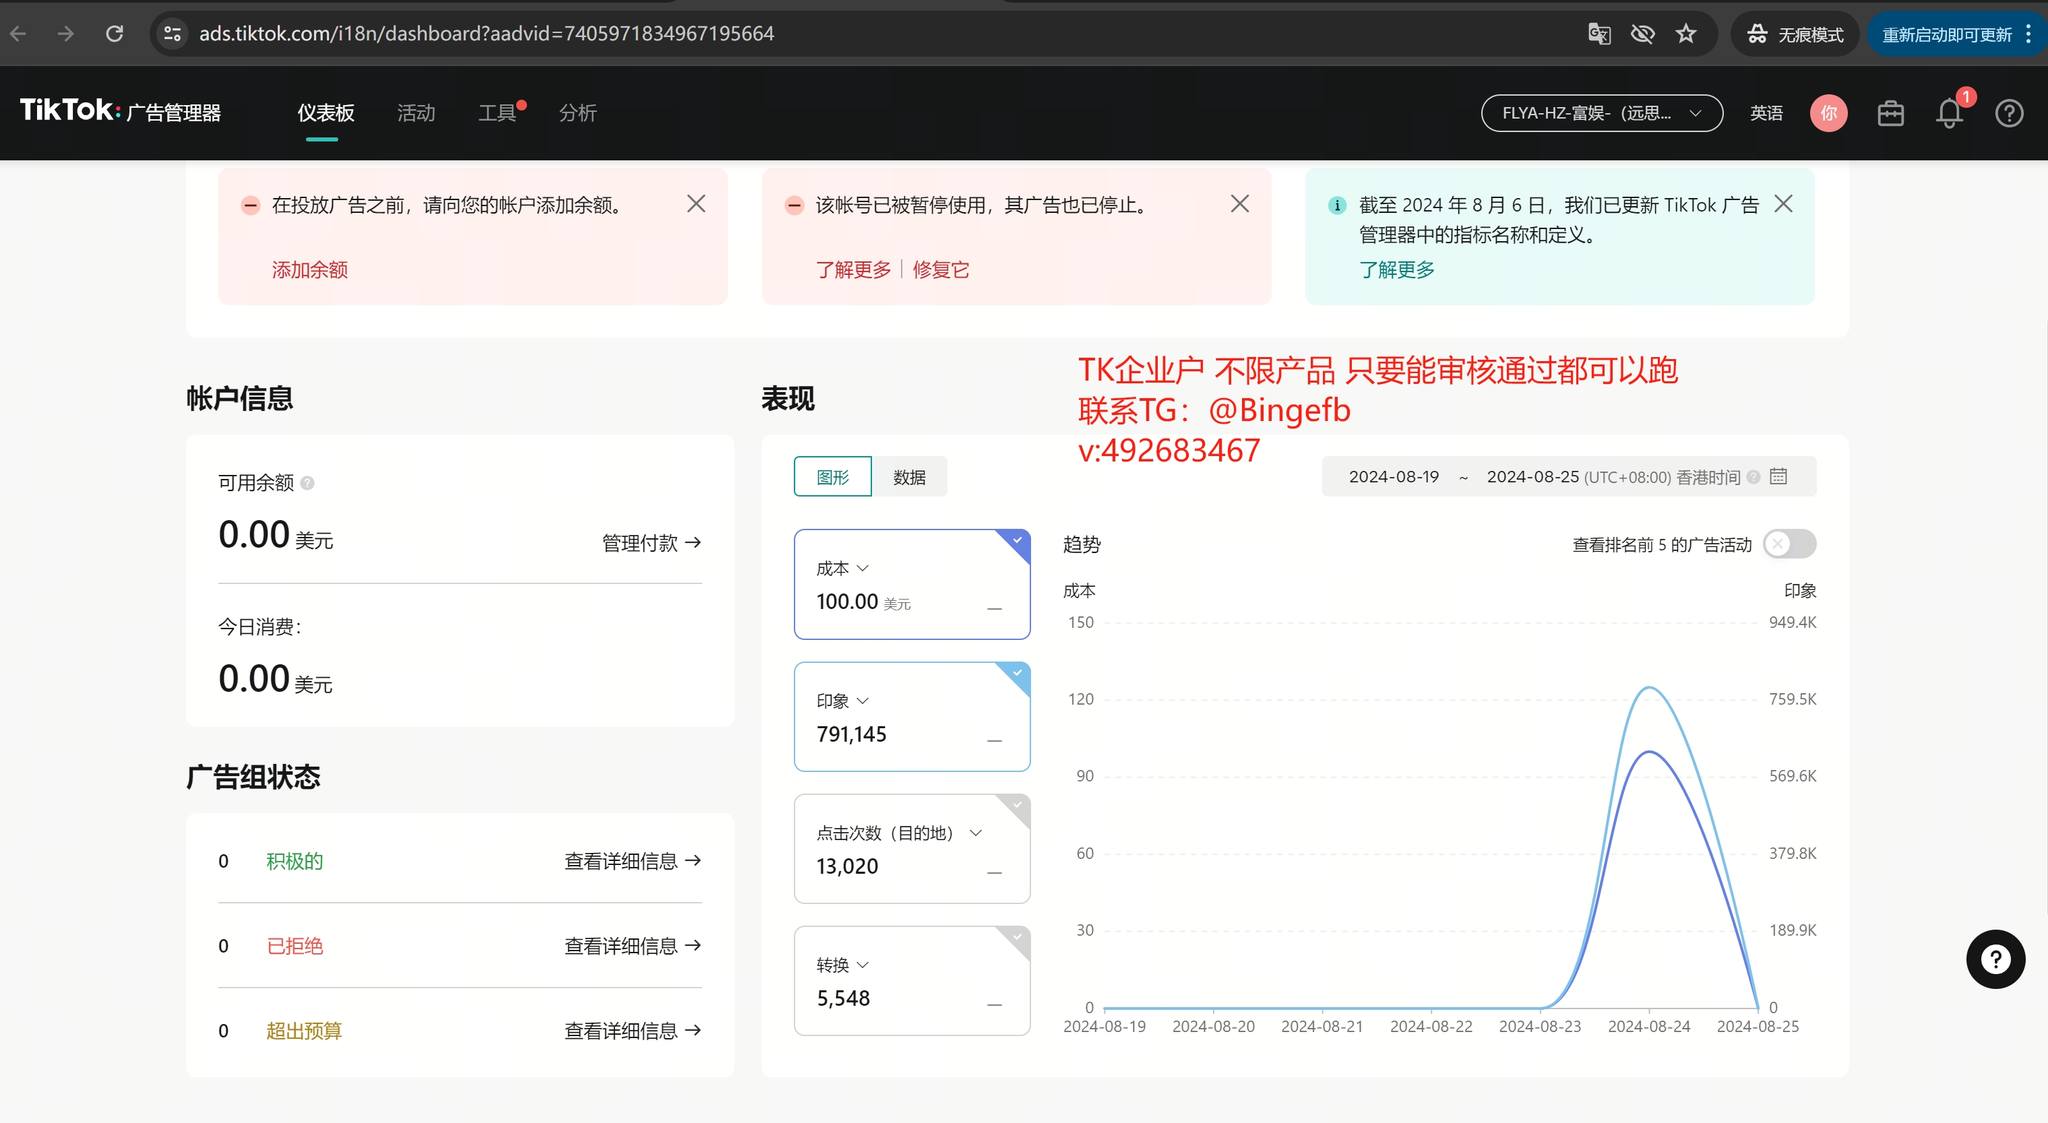
Task: Open the business center briefcase icon
Action: [1890, 113]
